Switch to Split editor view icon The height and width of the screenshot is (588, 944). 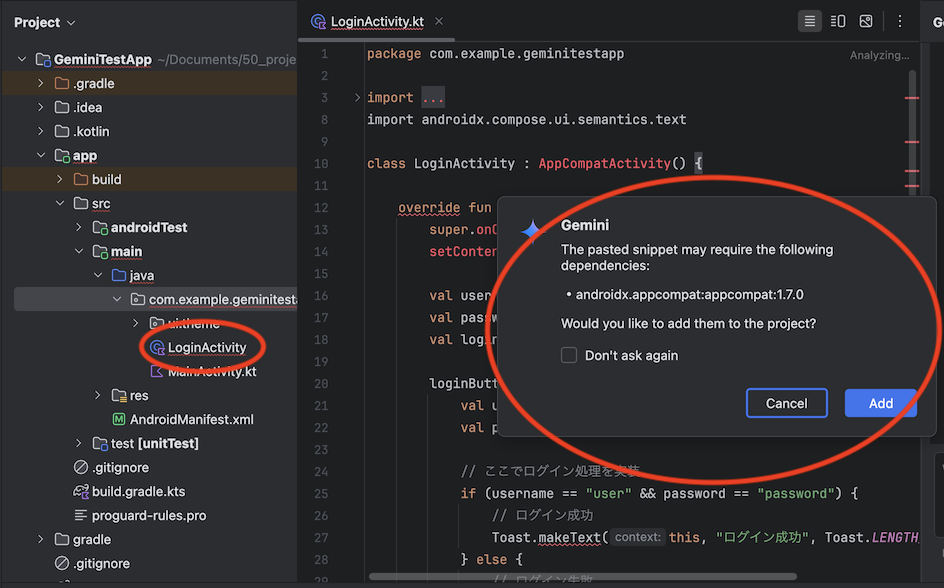pos(838,22)
